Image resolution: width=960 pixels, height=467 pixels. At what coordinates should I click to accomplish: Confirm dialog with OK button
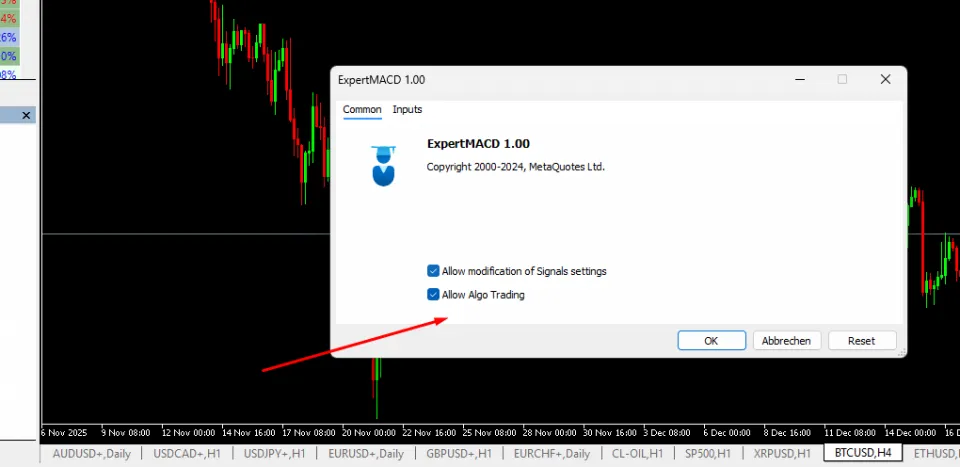pos(711,341)
